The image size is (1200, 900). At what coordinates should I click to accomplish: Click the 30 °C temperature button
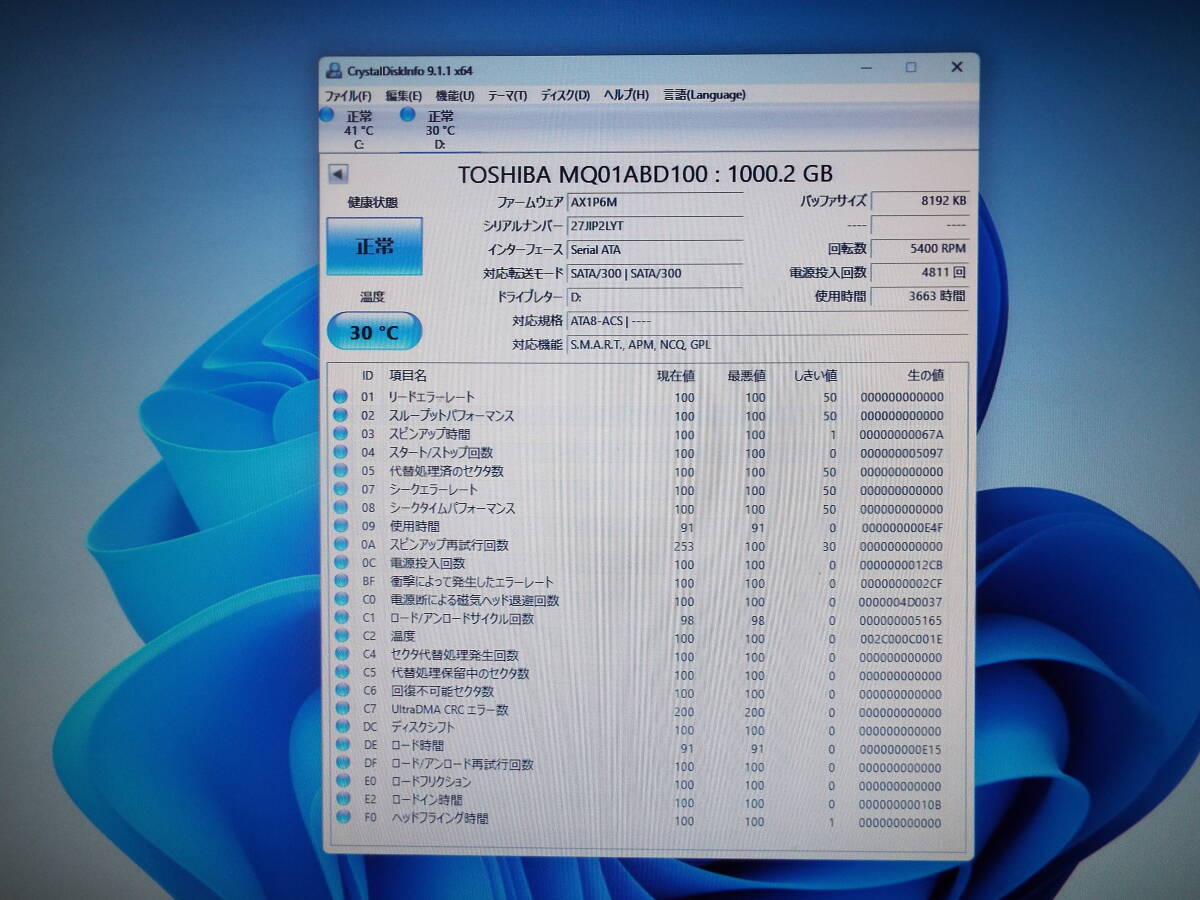[374, 332]
